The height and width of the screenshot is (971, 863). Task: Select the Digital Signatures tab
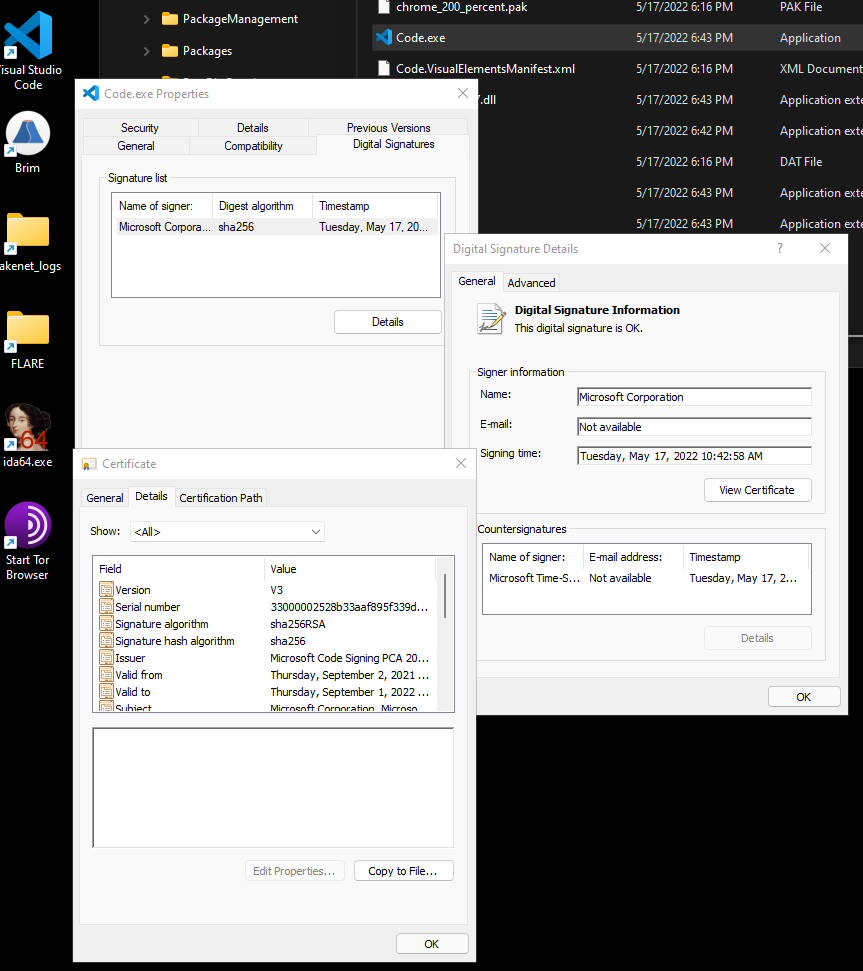coord(393,144)
